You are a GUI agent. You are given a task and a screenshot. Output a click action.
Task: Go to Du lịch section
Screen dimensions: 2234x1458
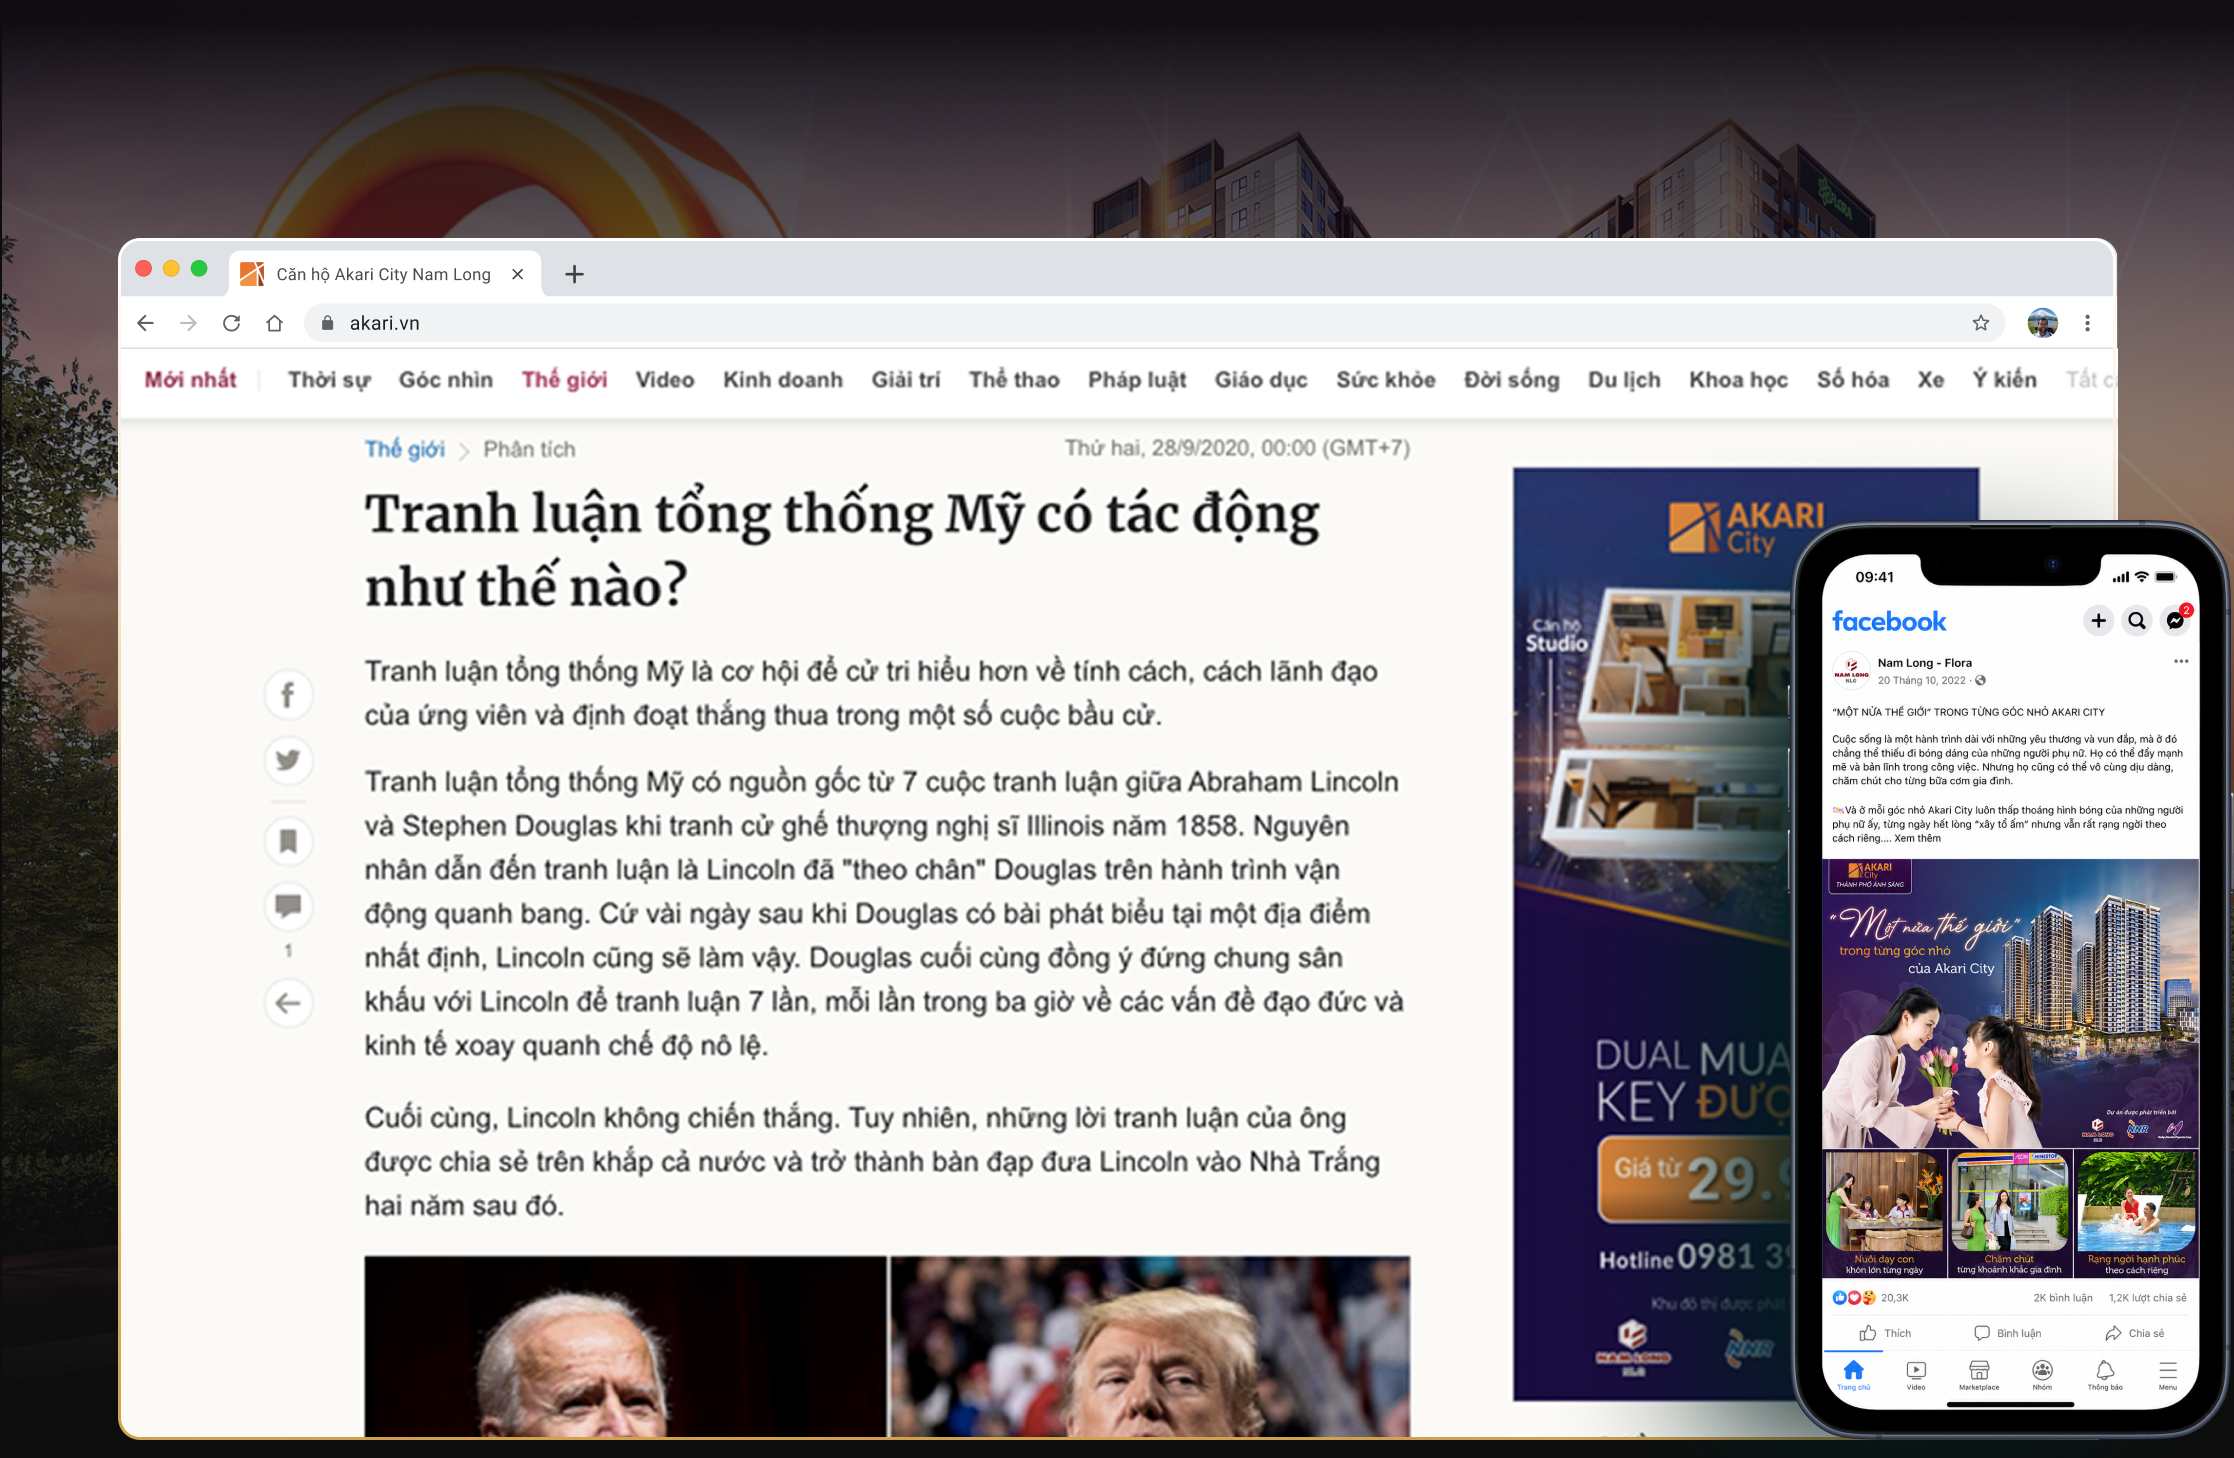click(x=1624, y=380)
